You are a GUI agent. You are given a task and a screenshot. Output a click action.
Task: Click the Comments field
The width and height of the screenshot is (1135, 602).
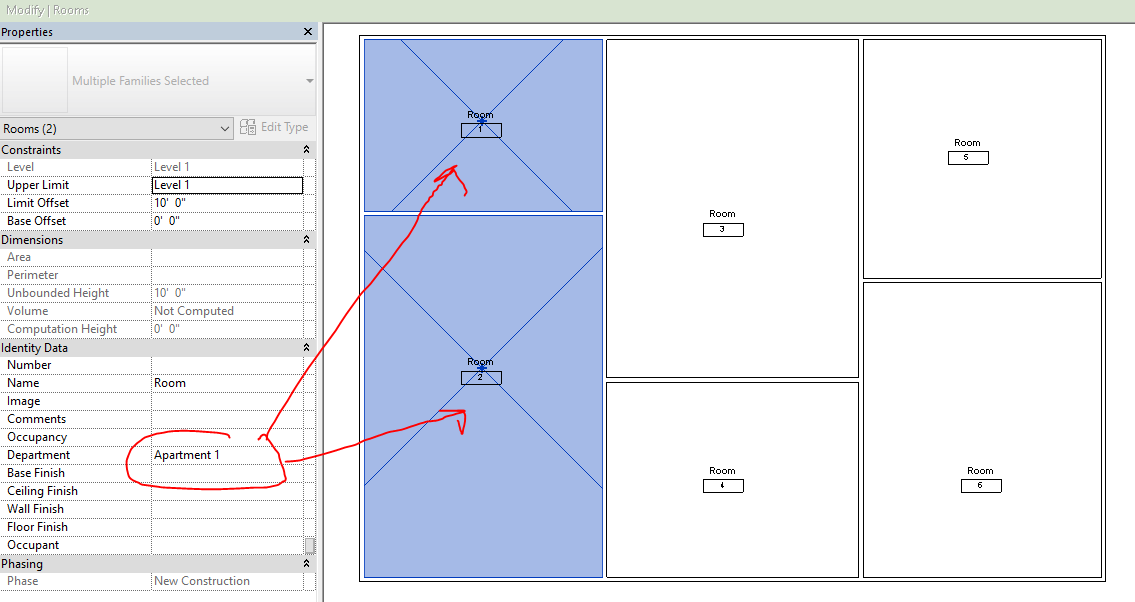(x=226, y=418)
